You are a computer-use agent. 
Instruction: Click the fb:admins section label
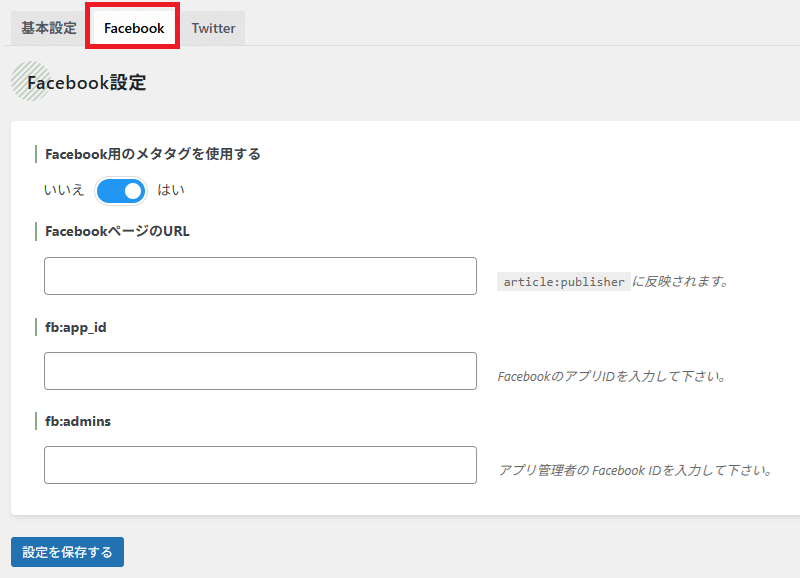78,421
